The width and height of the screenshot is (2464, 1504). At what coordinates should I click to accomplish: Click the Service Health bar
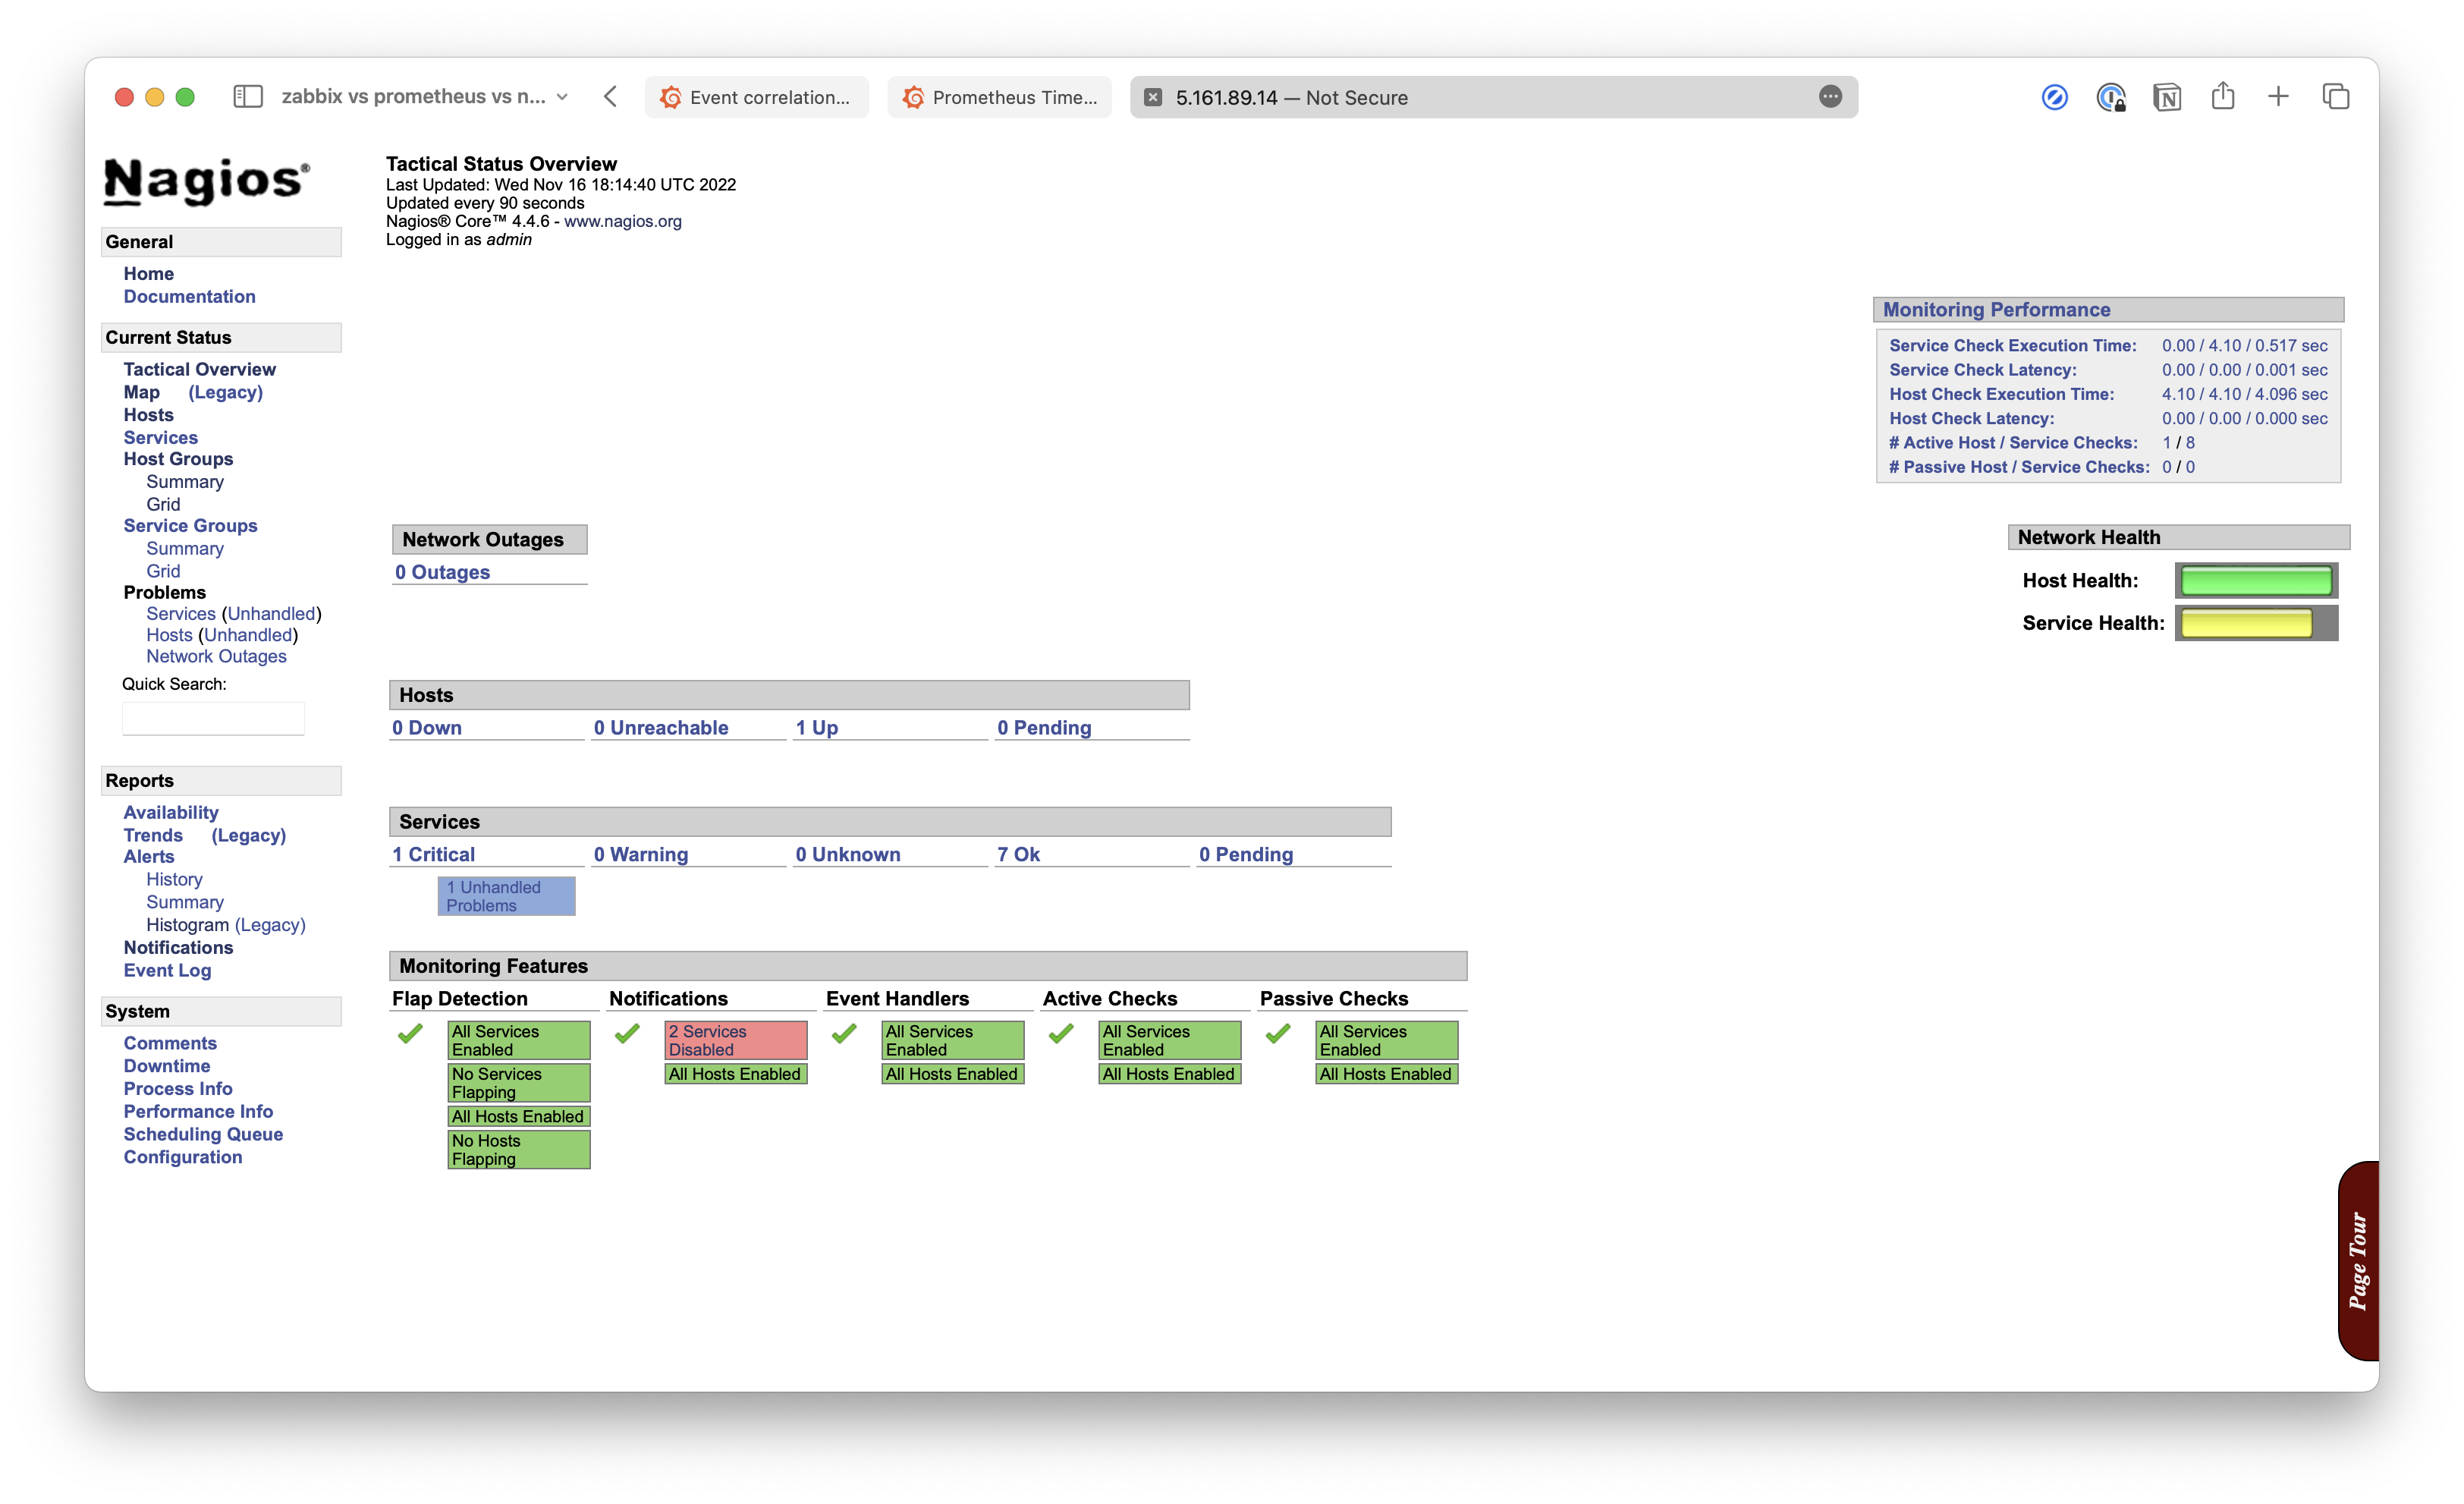[2256, 622]
